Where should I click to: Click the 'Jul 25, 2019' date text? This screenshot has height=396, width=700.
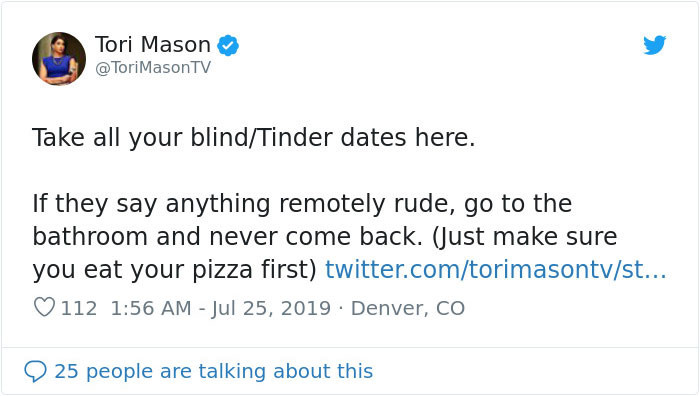point(271,308)
